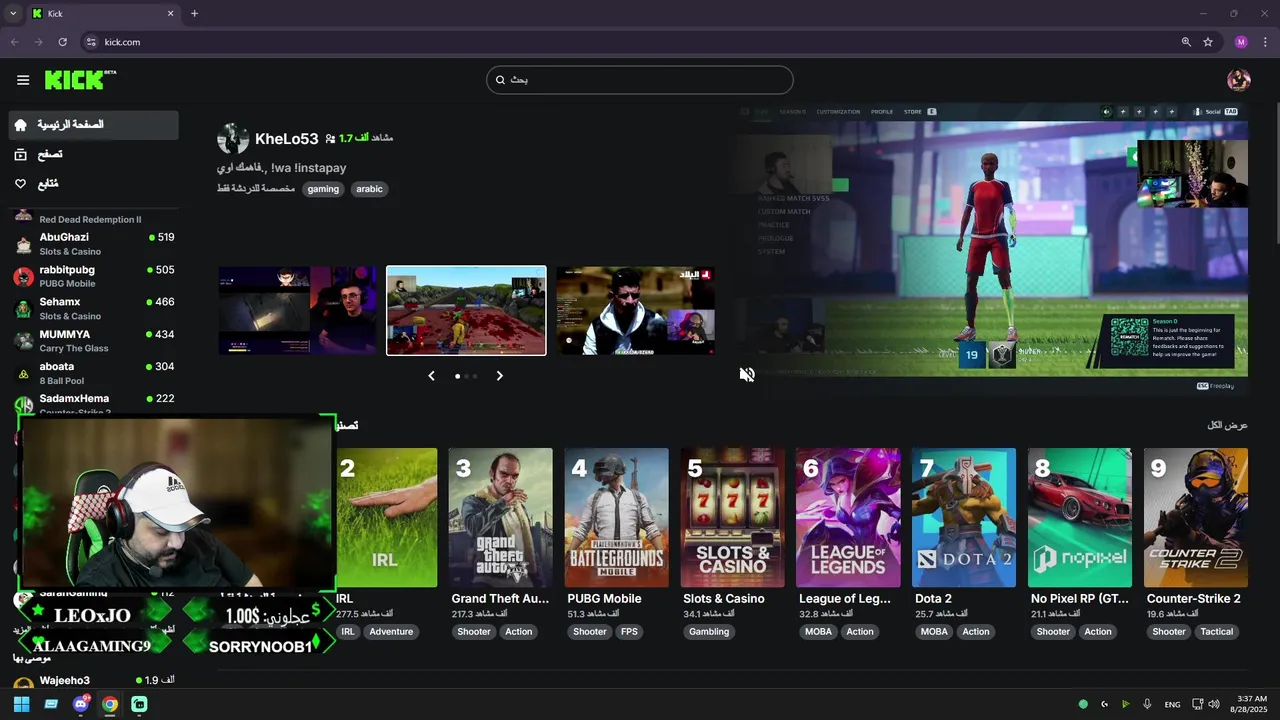Open the Counter-Strike 2 category card

[x=1196, y=518]
